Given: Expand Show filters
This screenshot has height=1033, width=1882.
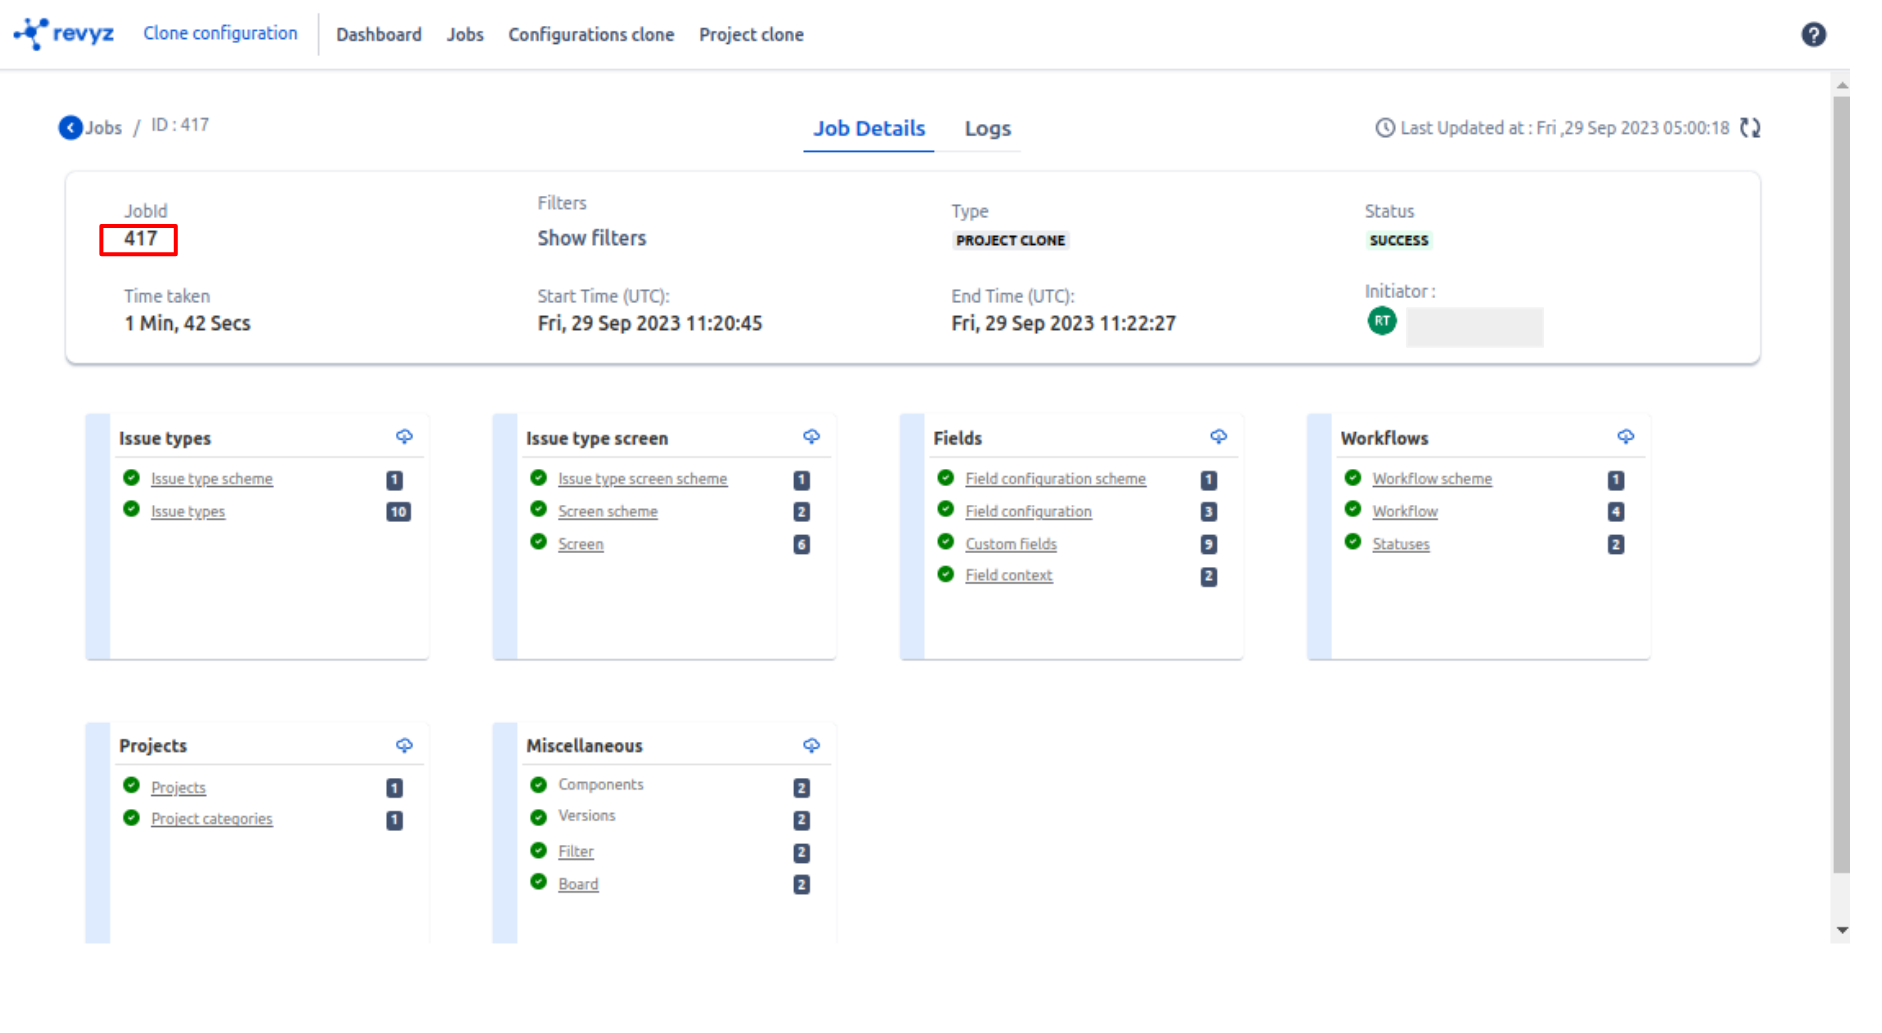Looking at the screenshot, I should pyautogui.click(x=591, y=238).
